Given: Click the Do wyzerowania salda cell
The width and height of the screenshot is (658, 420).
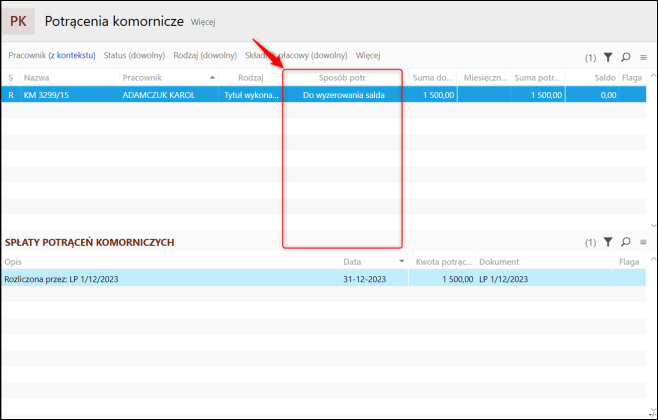Looking at the screenshot, I should pos(344,95).
